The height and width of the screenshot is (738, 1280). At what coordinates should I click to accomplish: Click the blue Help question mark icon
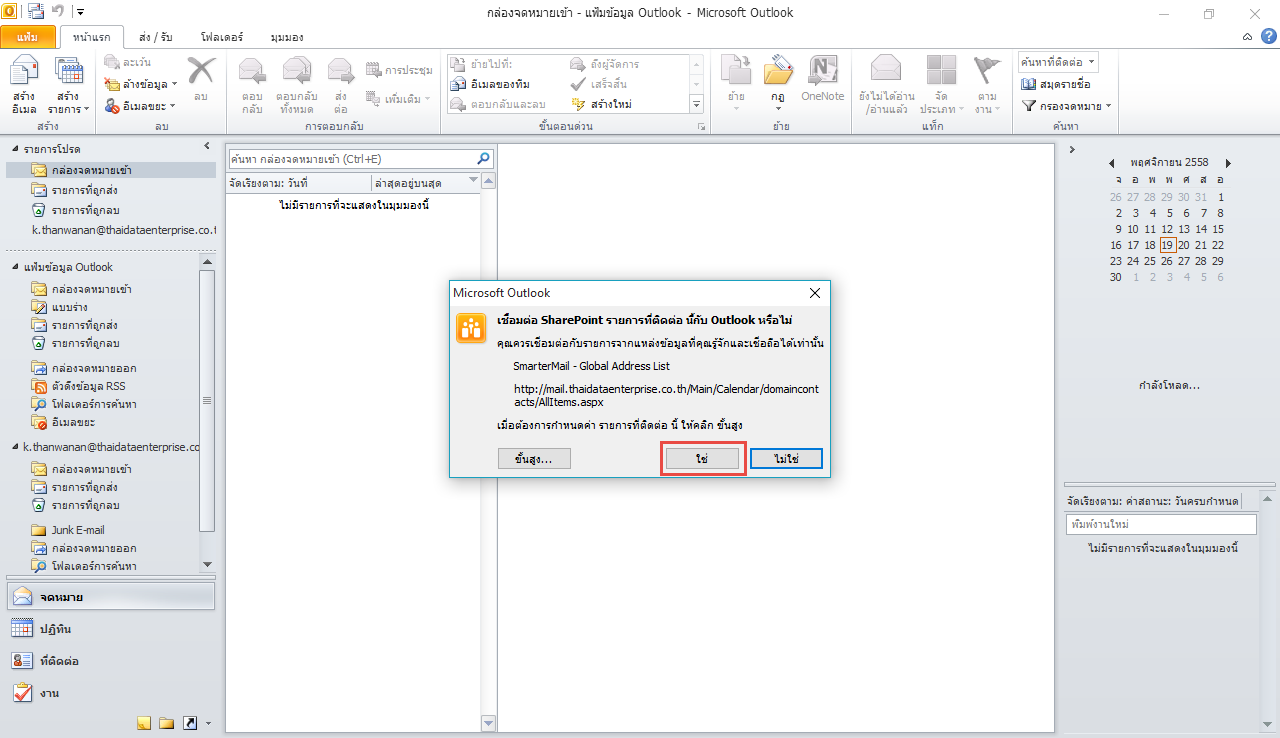click(x=1267, y=36)
